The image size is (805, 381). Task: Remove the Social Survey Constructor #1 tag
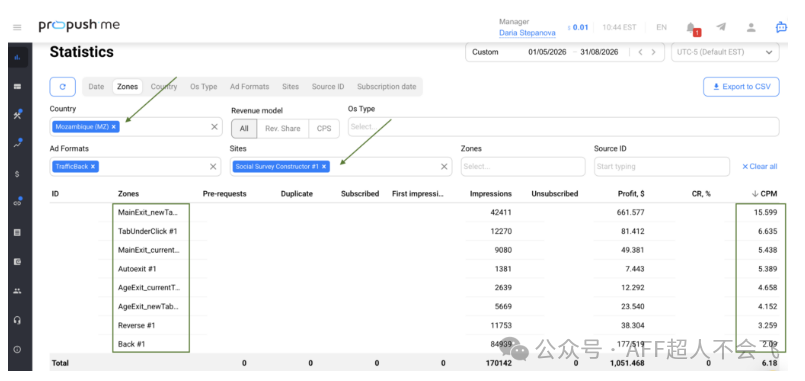324,166
